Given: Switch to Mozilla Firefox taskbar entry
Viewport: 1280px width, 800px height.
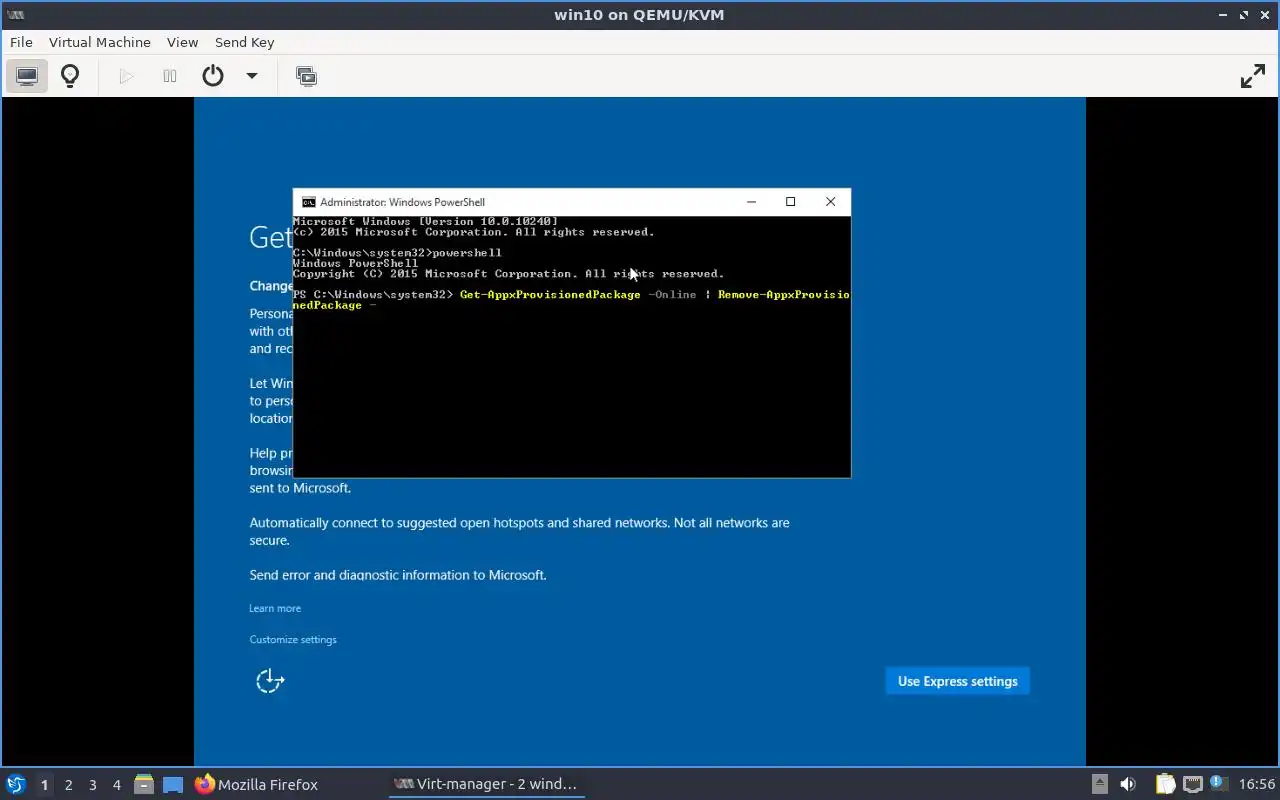Looking at the screenshot, I should tap(257, 784).
